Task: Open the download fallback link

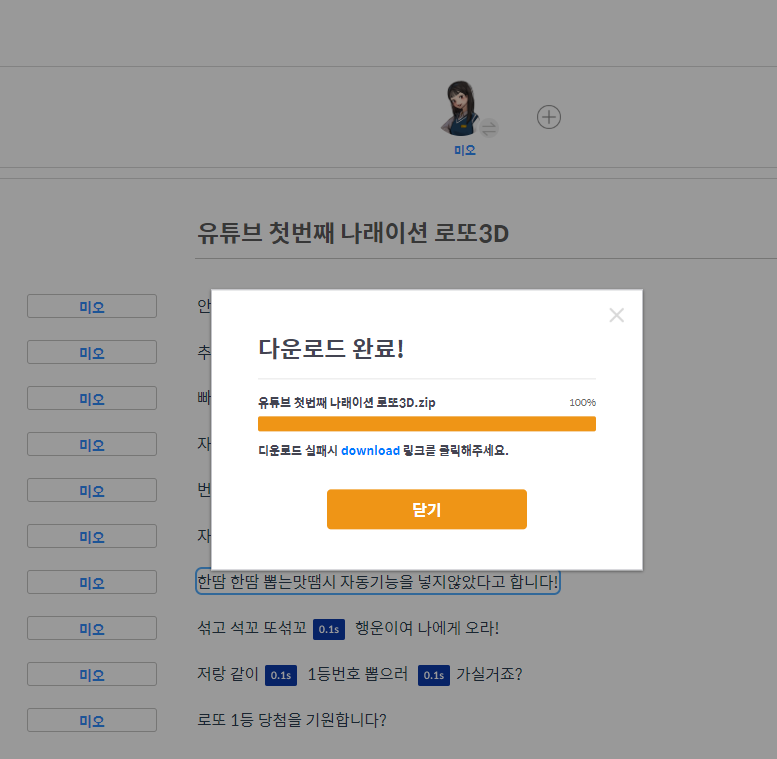Action: tap(370, 450)
